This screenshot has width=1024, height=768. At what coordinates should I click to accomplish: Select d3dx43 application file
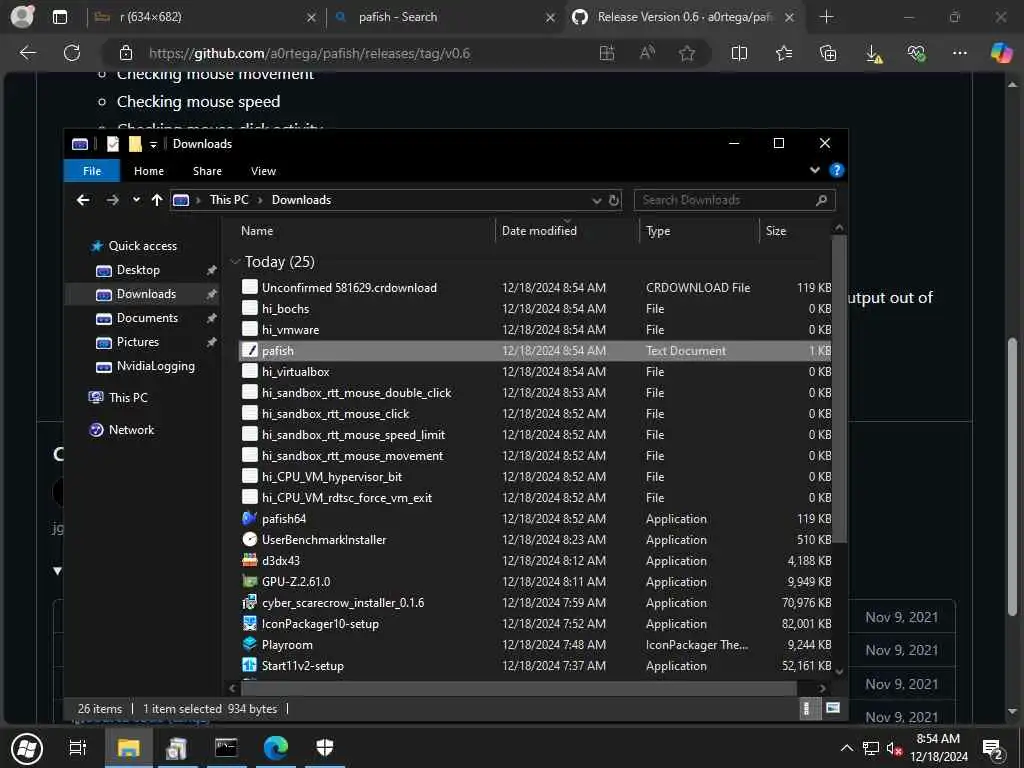point(281,560)
